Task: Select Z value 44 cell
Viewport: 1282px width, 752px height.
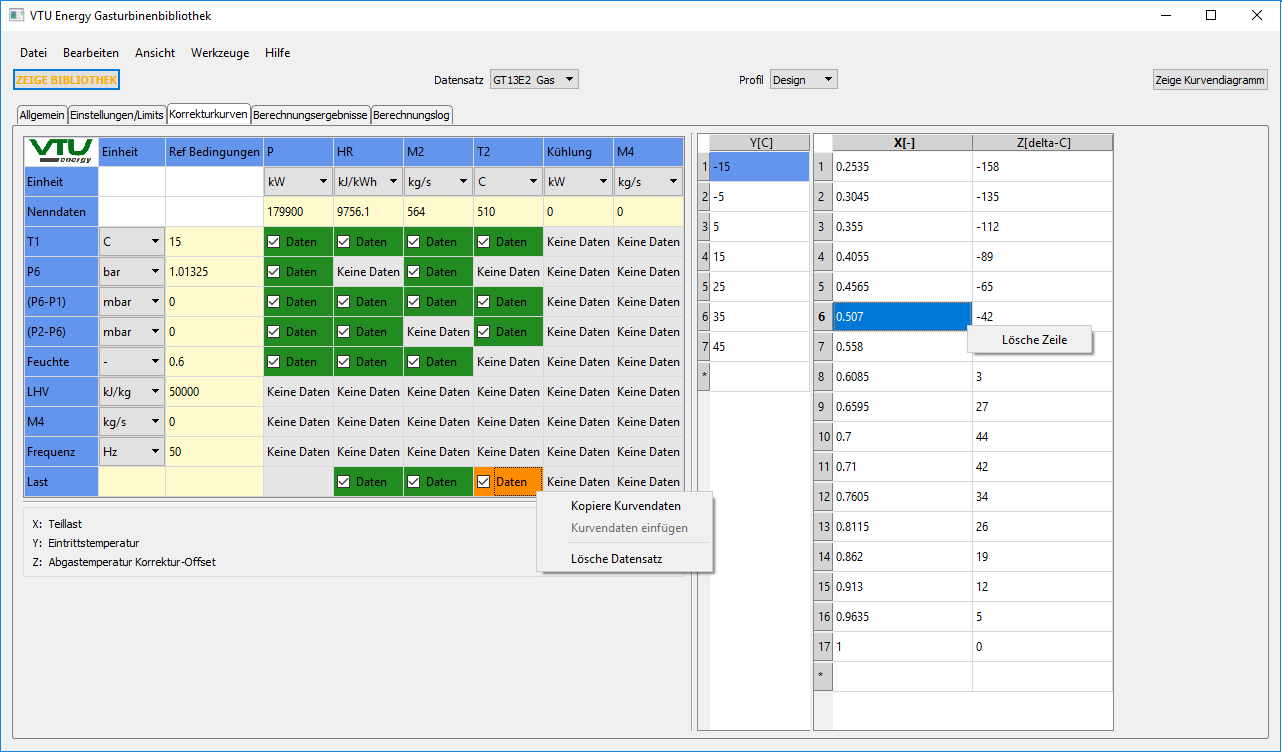Action: pyautogui.click(x=1043, y=437)
